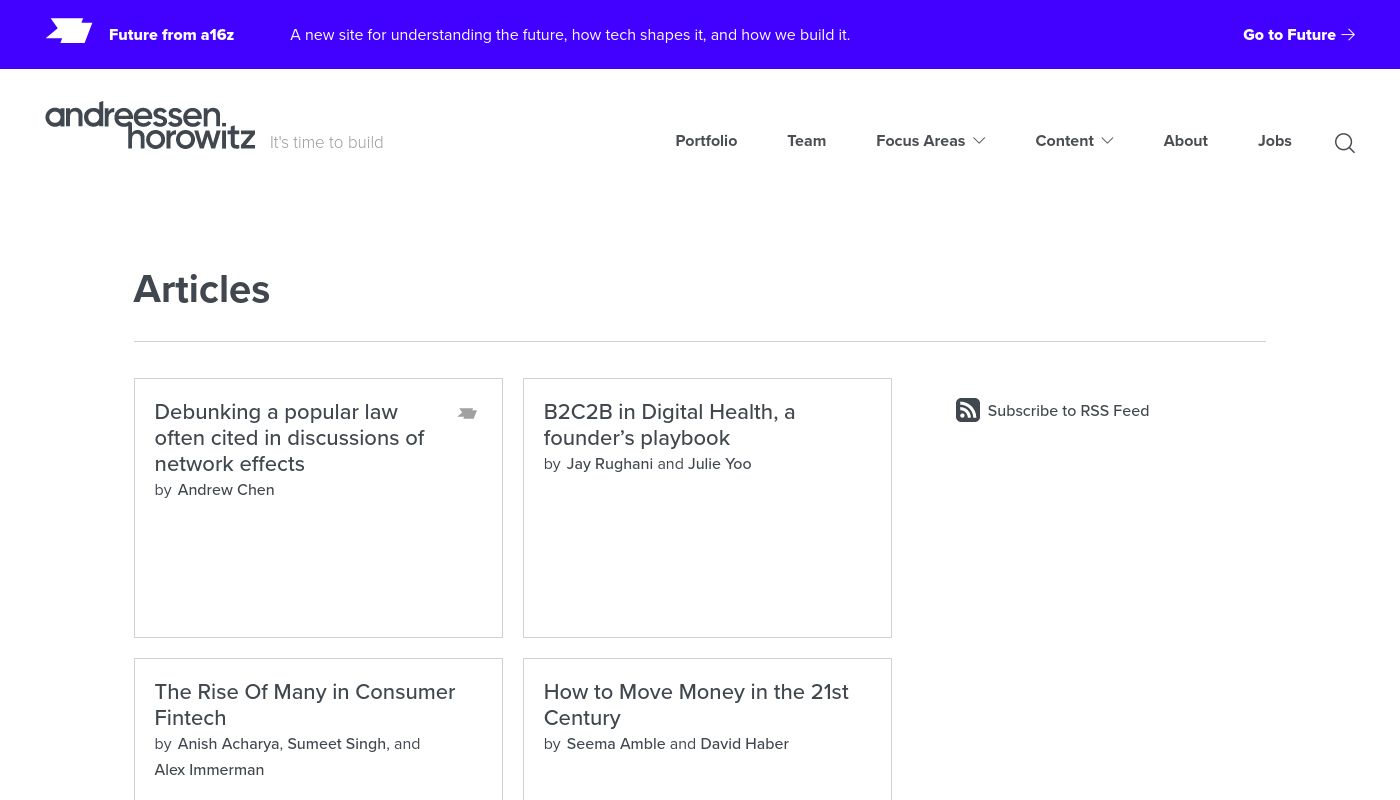Open the article by Andrew Chen

pyautogui.click(x=289, y=438)
